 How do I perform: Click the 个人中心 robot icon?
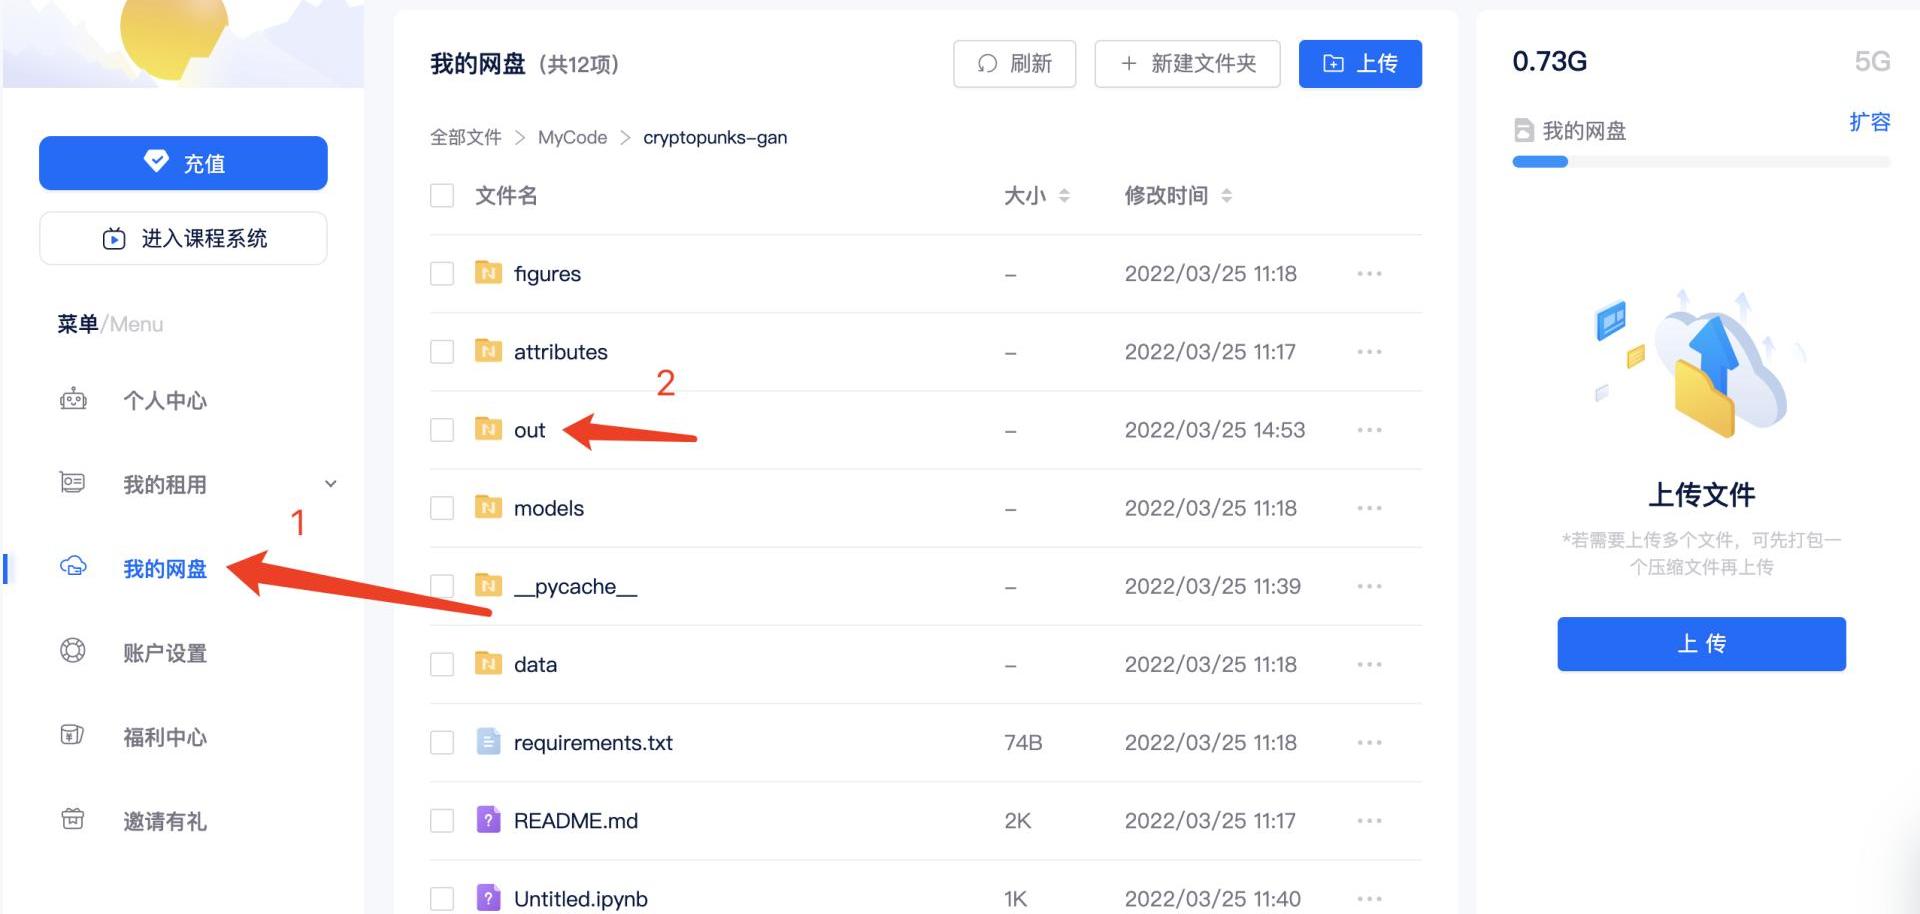click(73, 400)
